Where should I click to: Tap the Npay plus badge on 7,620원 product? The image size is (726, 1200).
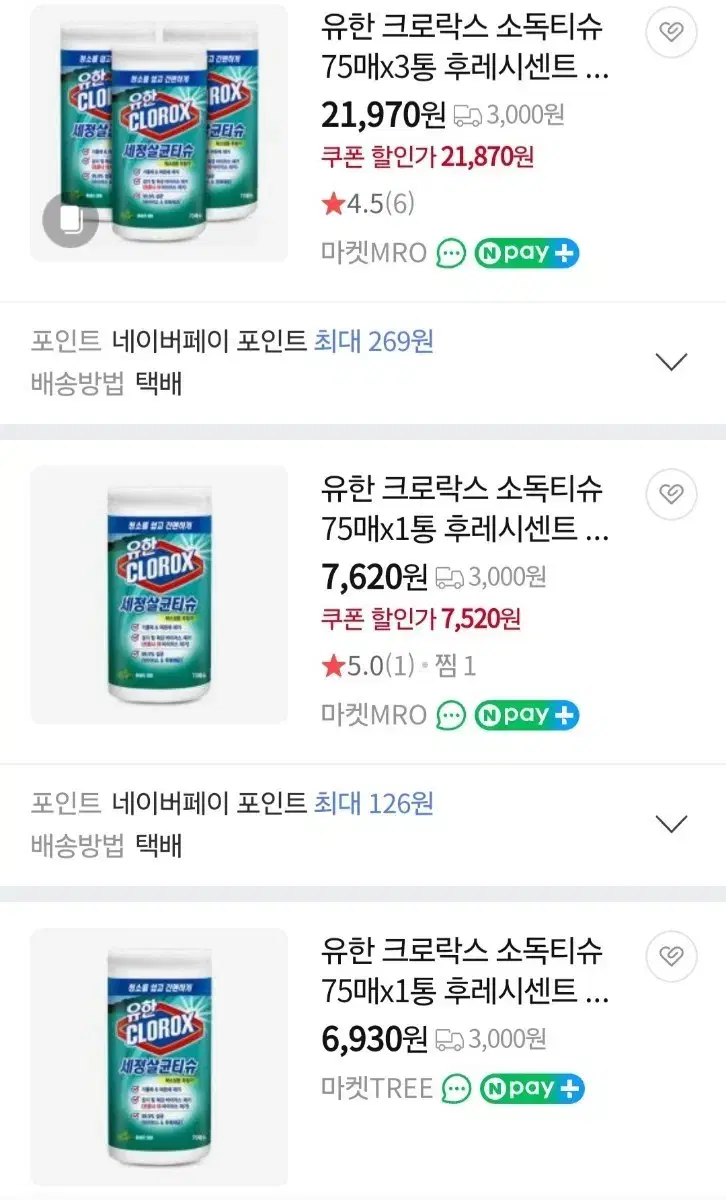coord(527,715)
